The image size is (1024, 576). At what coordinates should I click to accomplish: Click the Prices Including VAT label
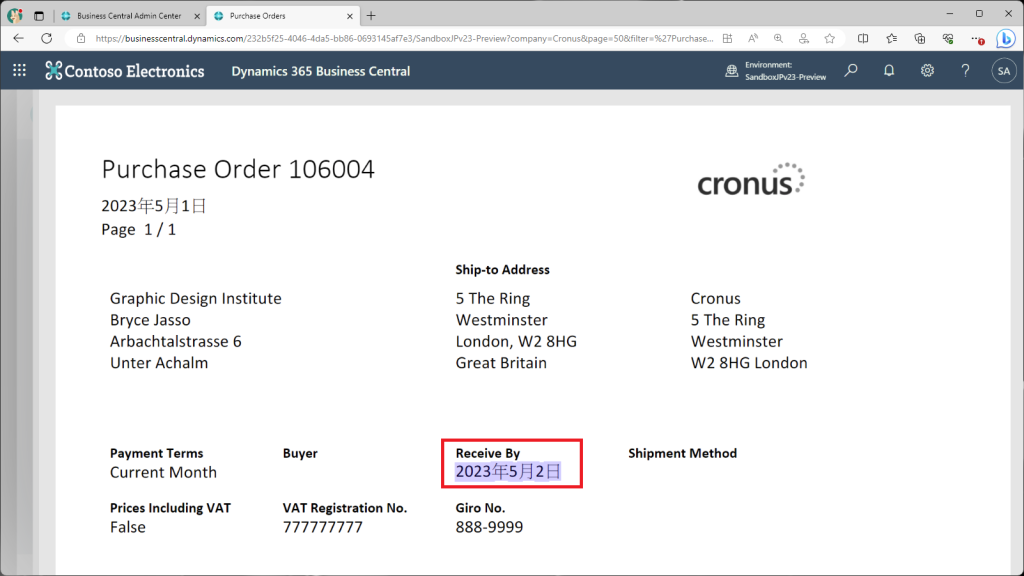tap(170, 508)
